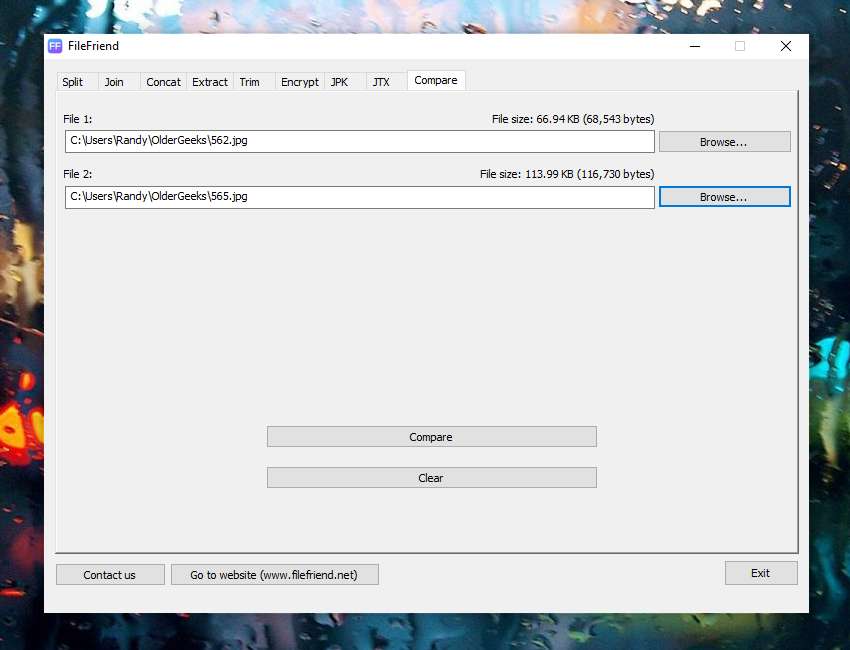Exit the FileFriend application
Viewport: 850px width, 650px height.
coord(761,573)
